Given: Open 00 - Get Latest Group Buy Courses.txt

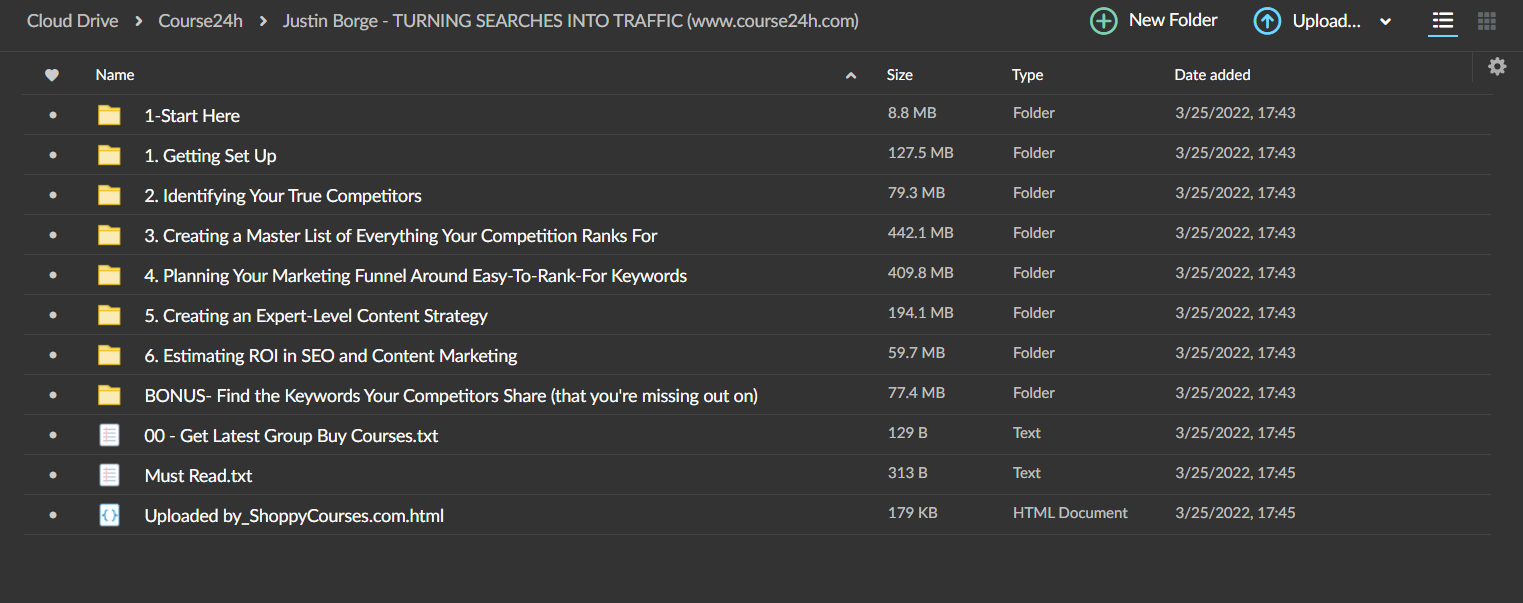Looking at the screenshot, I should tap(291, 436).
